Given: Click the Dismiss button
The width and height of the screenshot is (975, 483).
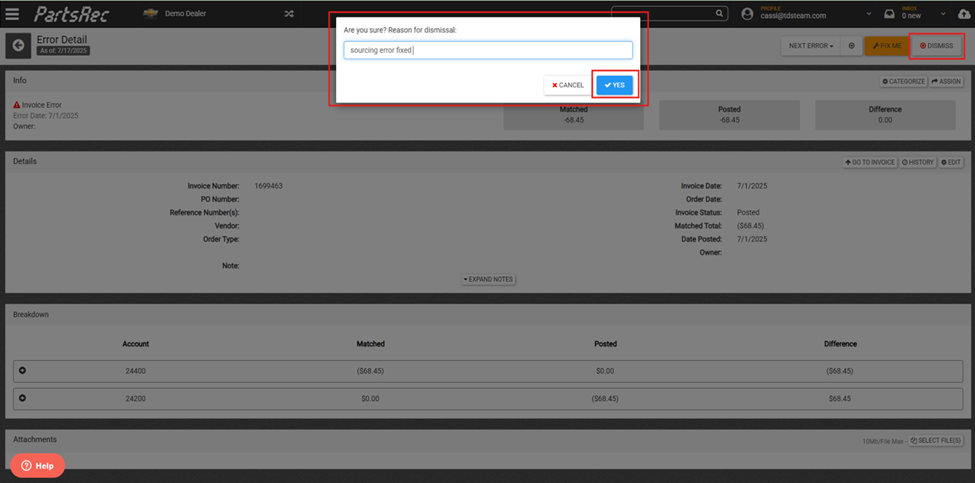Looking at the screenshot, I should [x=936, y=45].
